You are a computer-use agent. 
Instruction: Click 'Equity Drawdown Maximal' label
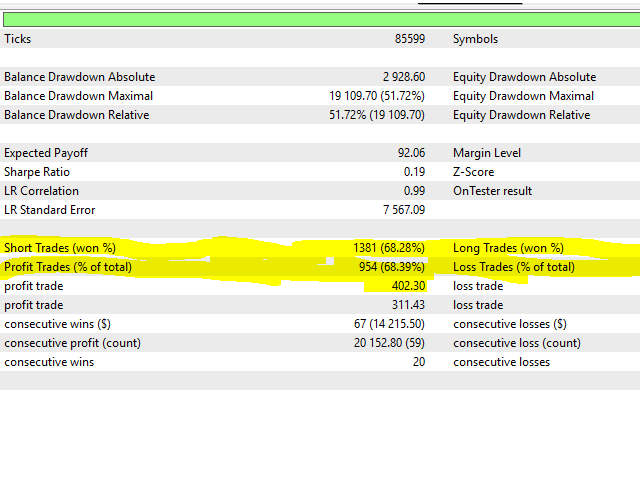(x=523, y=96)
